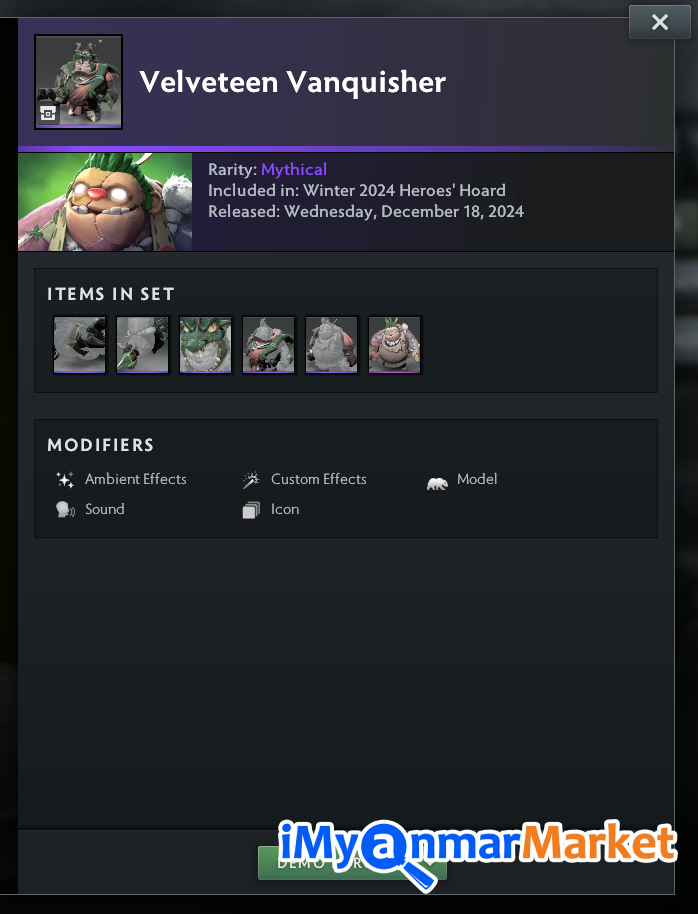Image resolution: width=698 pixels, height=914 pixels.
Task: Click the Mythical rarity link
Action: (294, 170)
